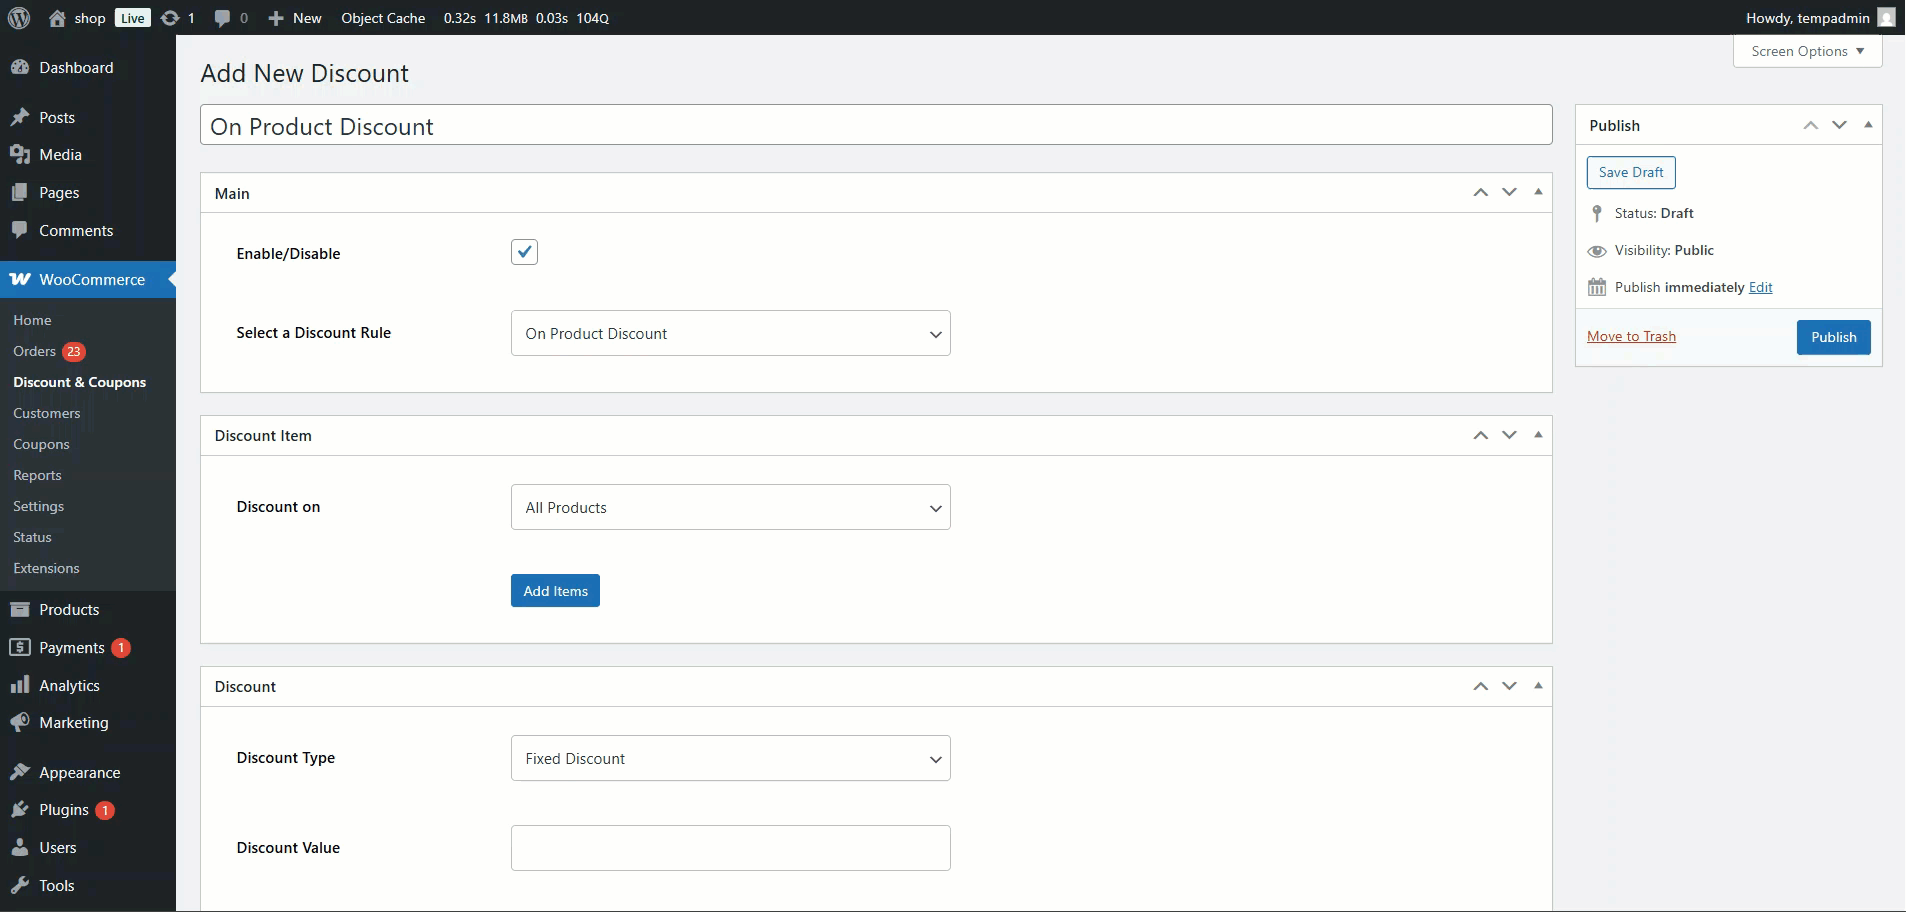Open the WordPress logo menu
Viewport: 1906px width, 912px height.
[18, 18]
